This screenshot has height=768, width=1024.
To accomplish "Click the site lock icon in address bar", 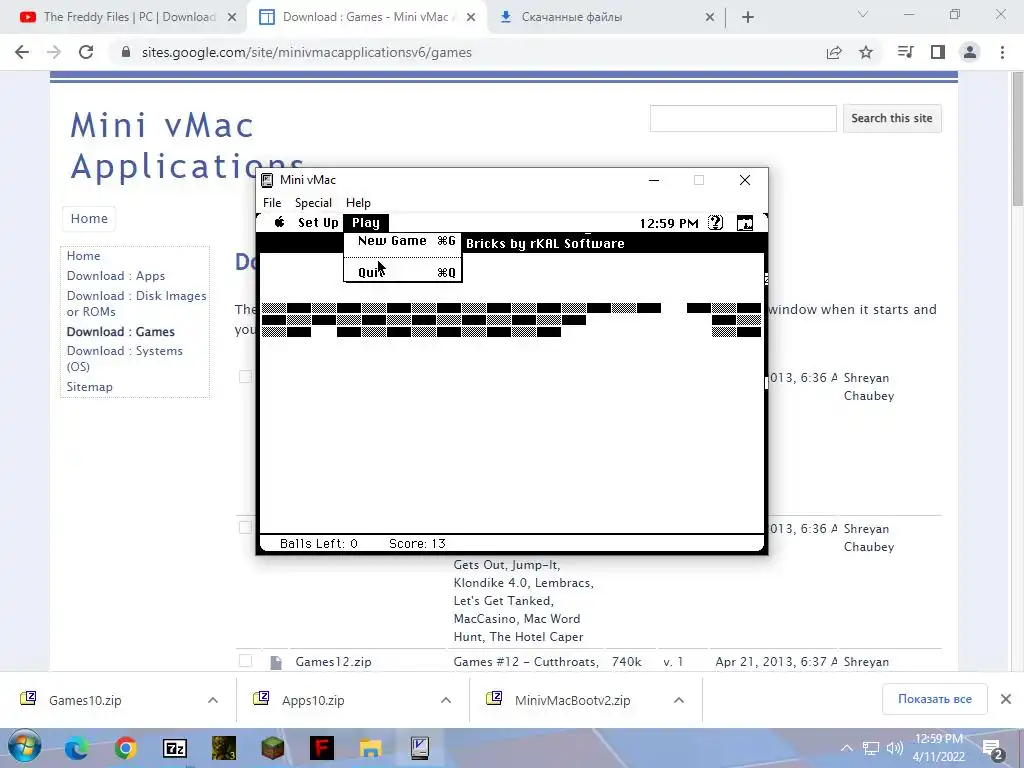I will click(x=126, y=52).
